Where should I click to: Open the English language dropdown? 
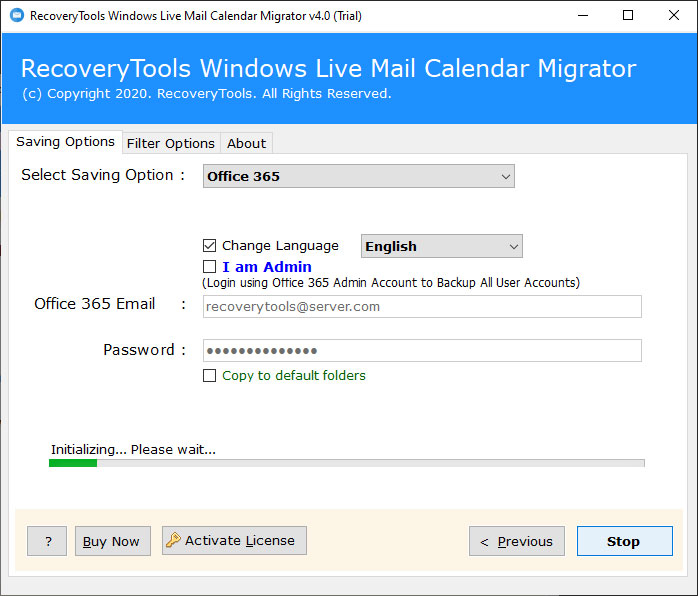pyautogui.click(x=442, y=246)
